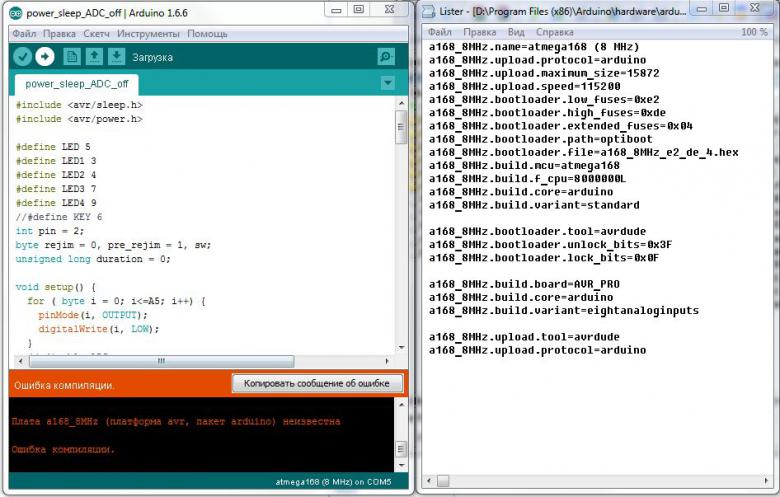Click the bootloader.file hex line
This screenshot has width=780, height=497.
(584, 152)
